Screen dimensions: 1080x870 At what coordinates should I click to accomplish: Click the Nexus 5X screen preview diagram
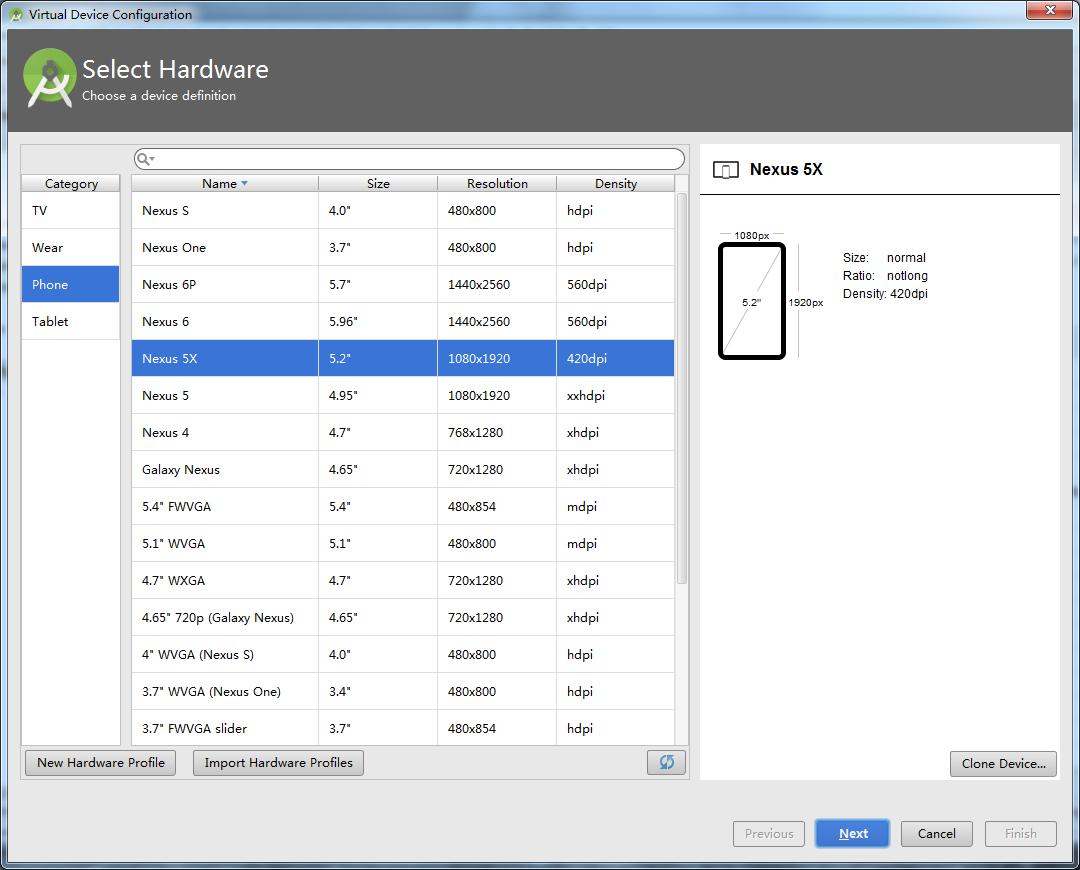tap(751, 301)
